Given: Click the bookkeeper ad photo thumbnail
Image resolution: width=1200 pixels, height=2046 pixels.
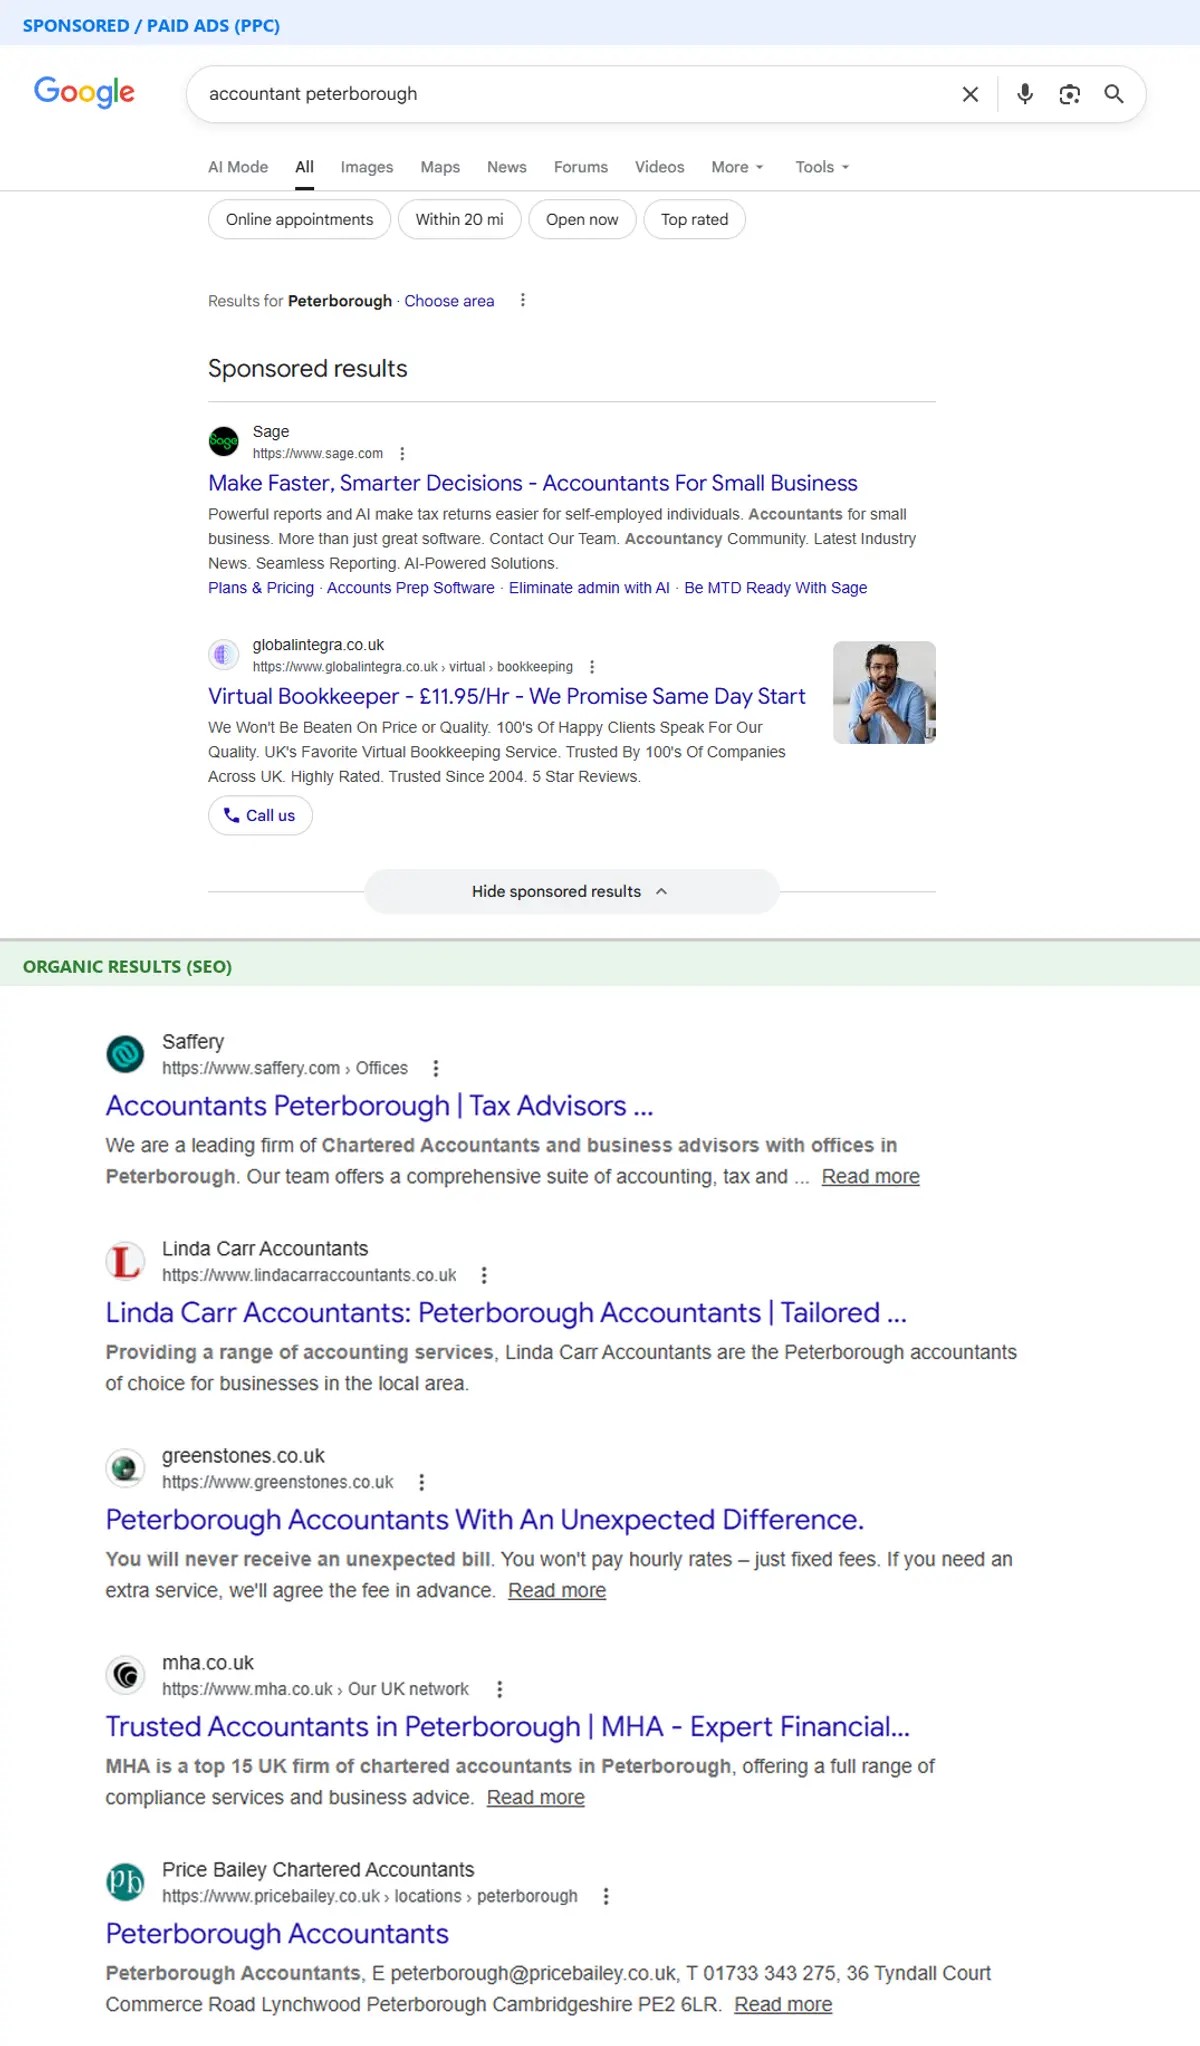Looking at the screenshot, I should pyautogui.click(x=884, y=692).
